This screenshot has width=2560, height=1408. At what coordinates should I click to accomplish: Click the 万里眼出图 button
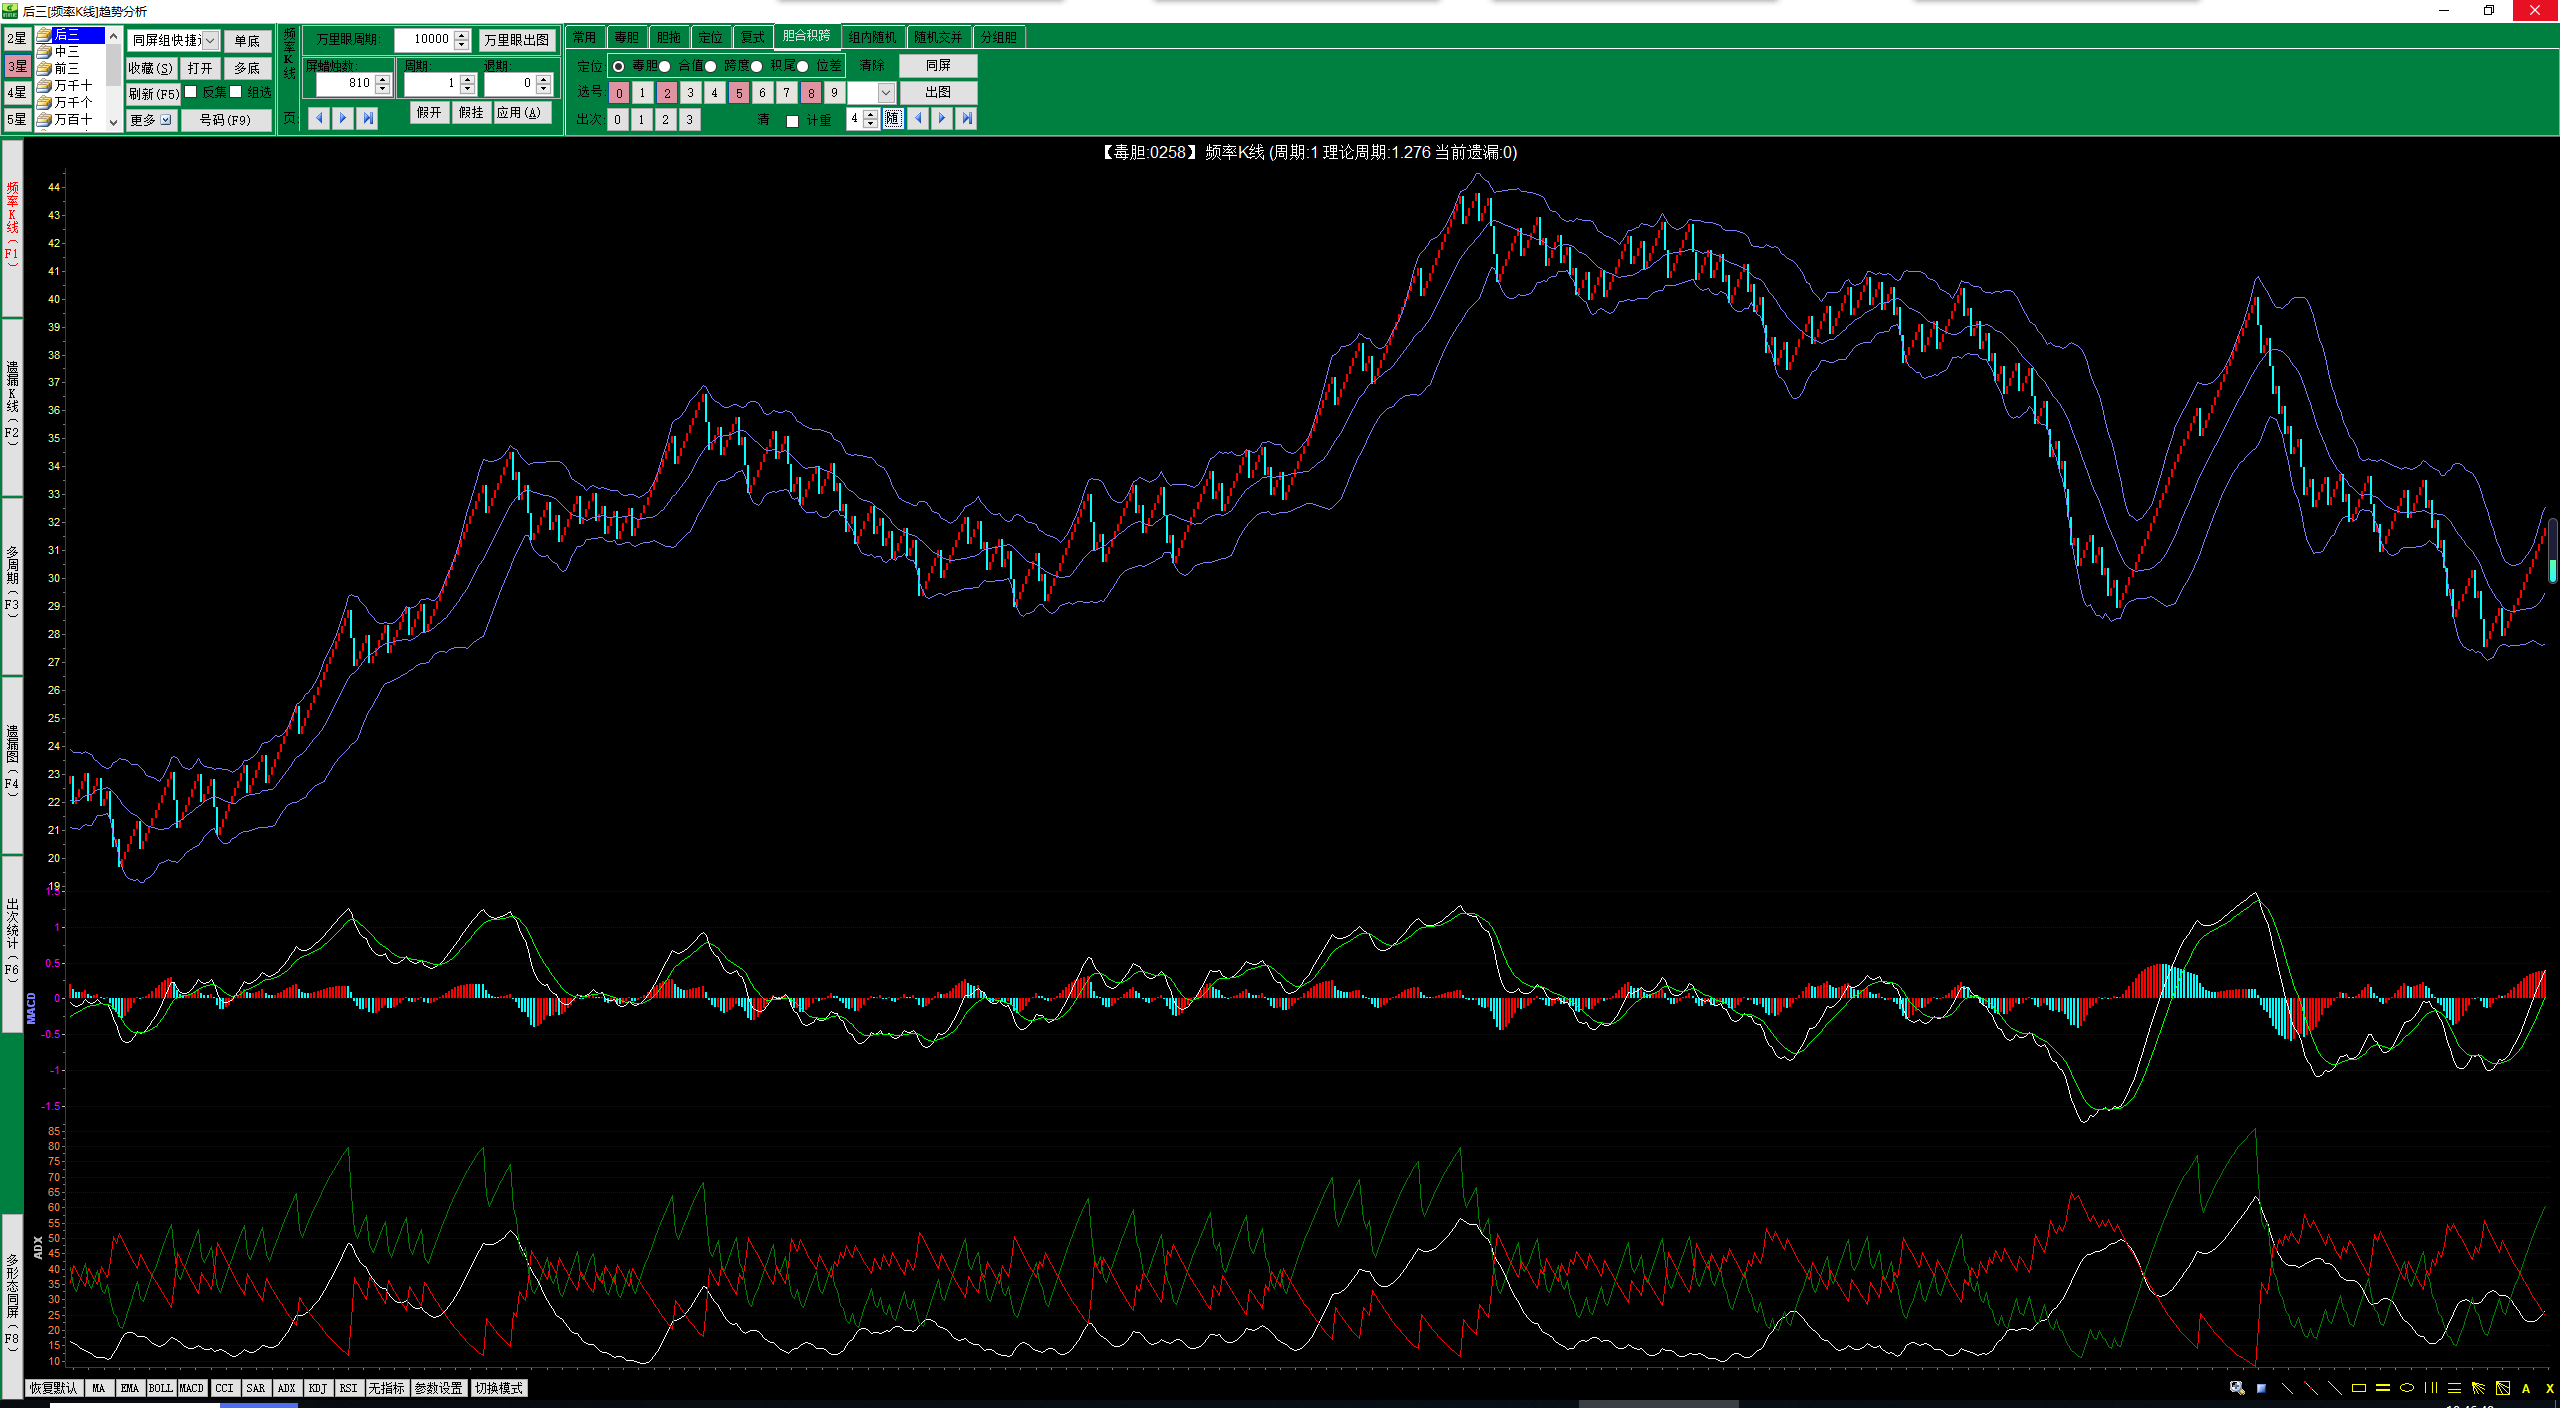pos(516,40)
